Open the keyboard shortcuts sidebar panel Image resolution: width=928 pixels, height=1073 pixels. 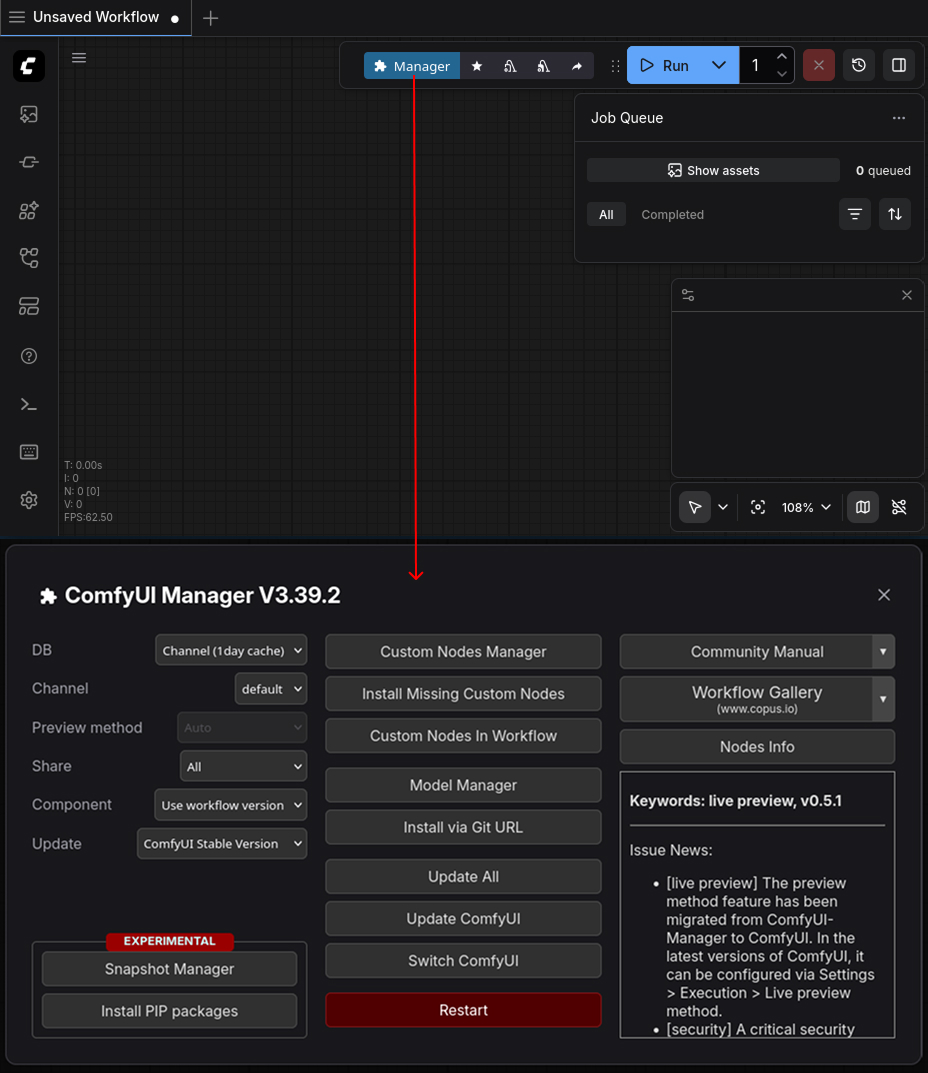pyautogui.click(x=29, y=452)
